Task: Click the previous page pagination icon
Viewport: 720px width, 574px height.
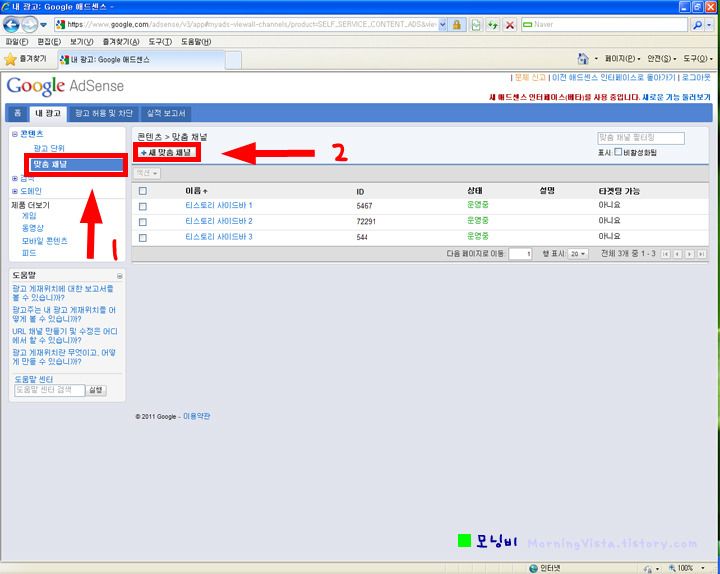Action: click(x=677, y=254)
